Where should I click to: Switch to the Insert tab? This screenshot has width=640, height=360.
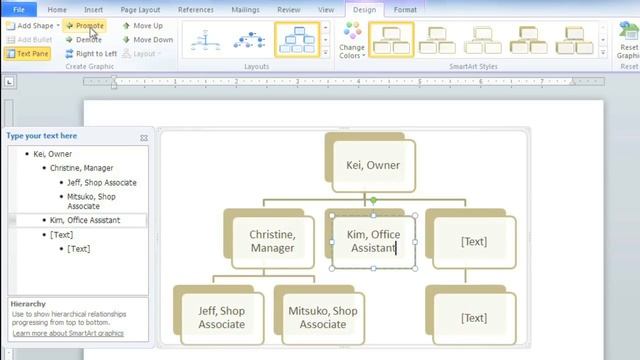[x=93, y=9]
